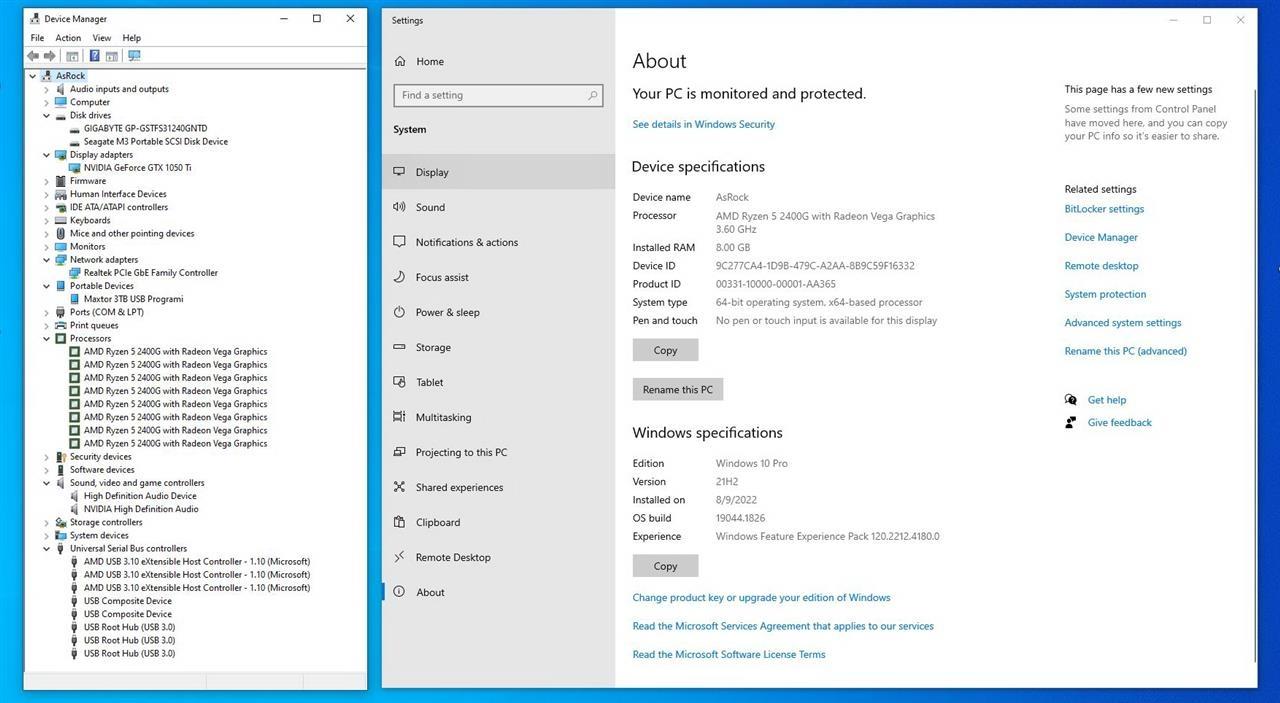Click the magnifier icon in Find a setting
Image resolution: width=1280 pixels, height=703 pixels.
592,95
